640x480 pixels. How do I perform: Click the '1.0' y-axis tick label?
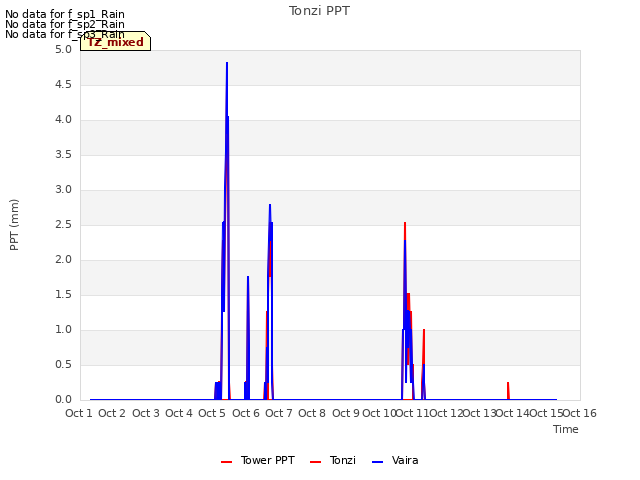(x=63, y=330)
